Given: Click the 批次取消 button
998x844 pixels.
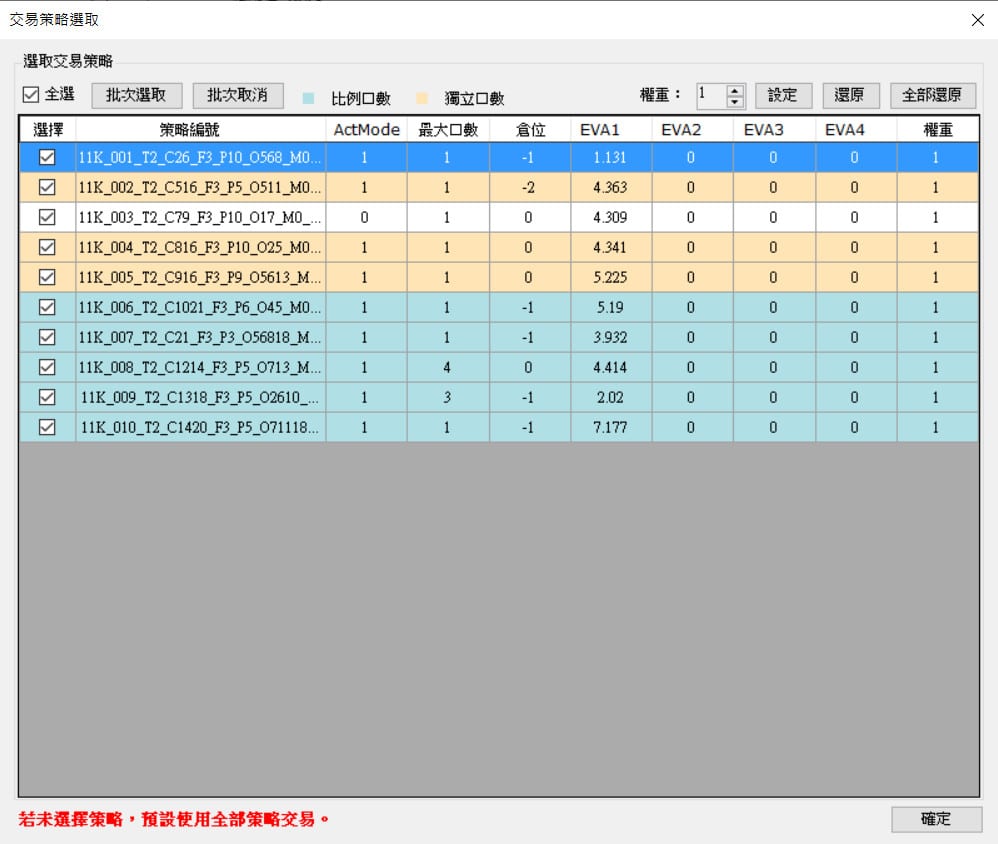Looking at the screenshot, I should click(238, 95).
